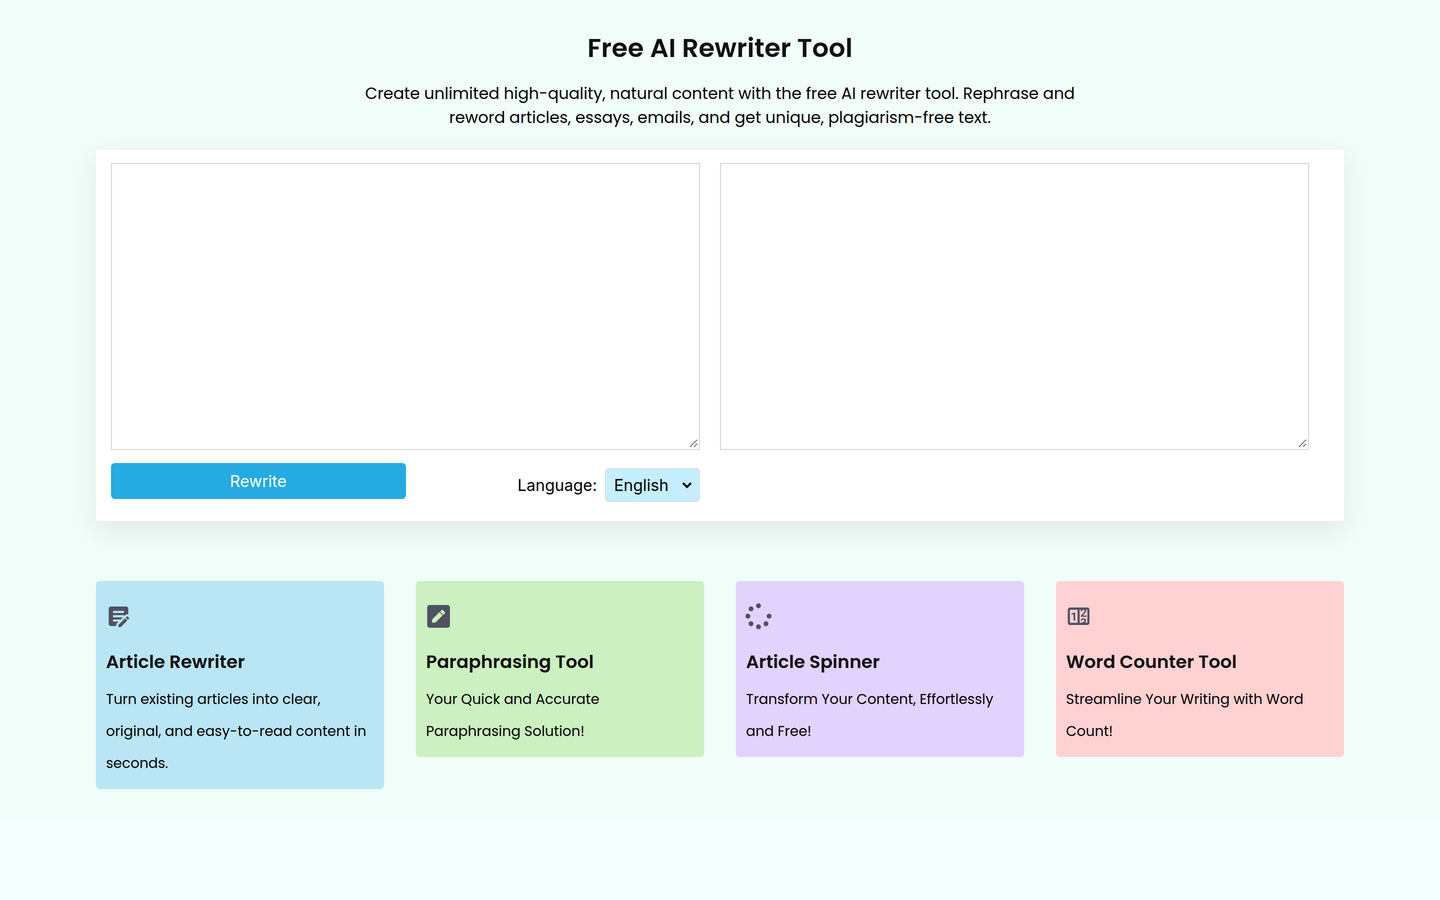Open the Language dropdown set to English
Screen dimensions: 1440x900
pos(652,485)
